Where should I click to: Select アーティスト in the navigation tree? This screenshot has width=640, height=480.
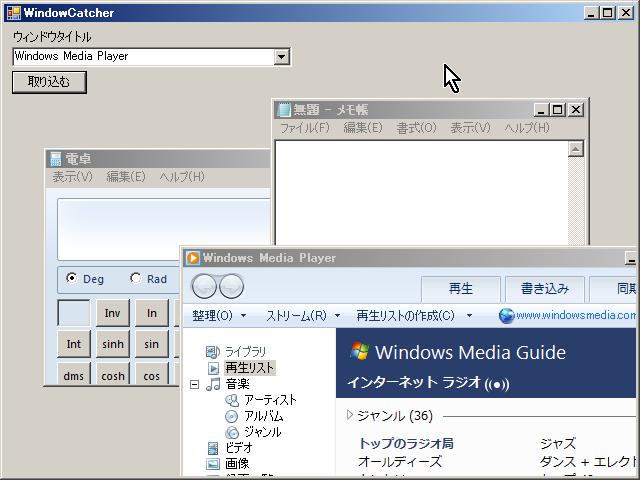[x=270, y=400]
